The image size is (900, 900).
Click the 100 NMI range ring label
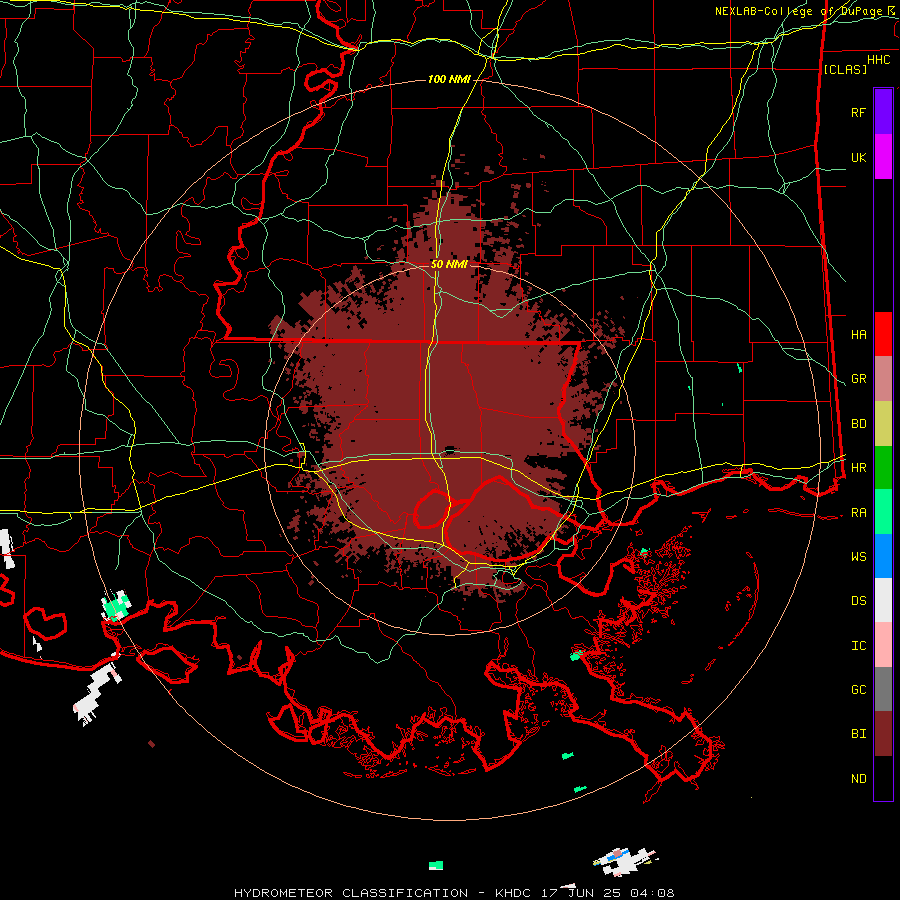pos(449,79)
